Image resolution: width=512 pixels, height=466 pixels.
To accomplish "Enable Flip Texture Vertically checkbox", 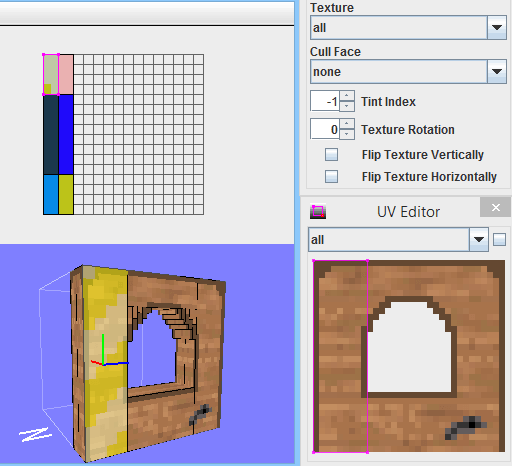I will 331,155.
